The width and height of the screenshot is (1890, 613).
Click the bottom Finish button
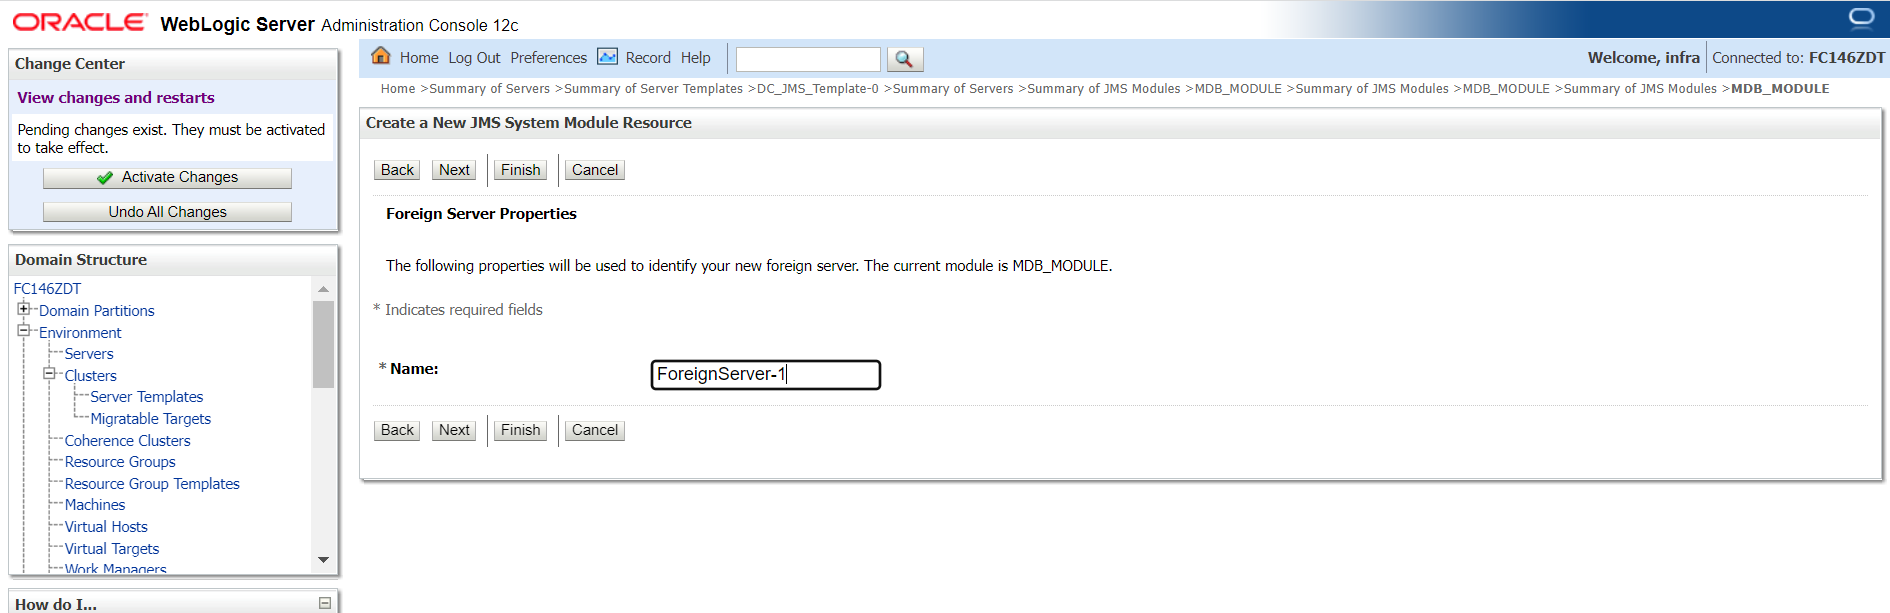(520, 430)
